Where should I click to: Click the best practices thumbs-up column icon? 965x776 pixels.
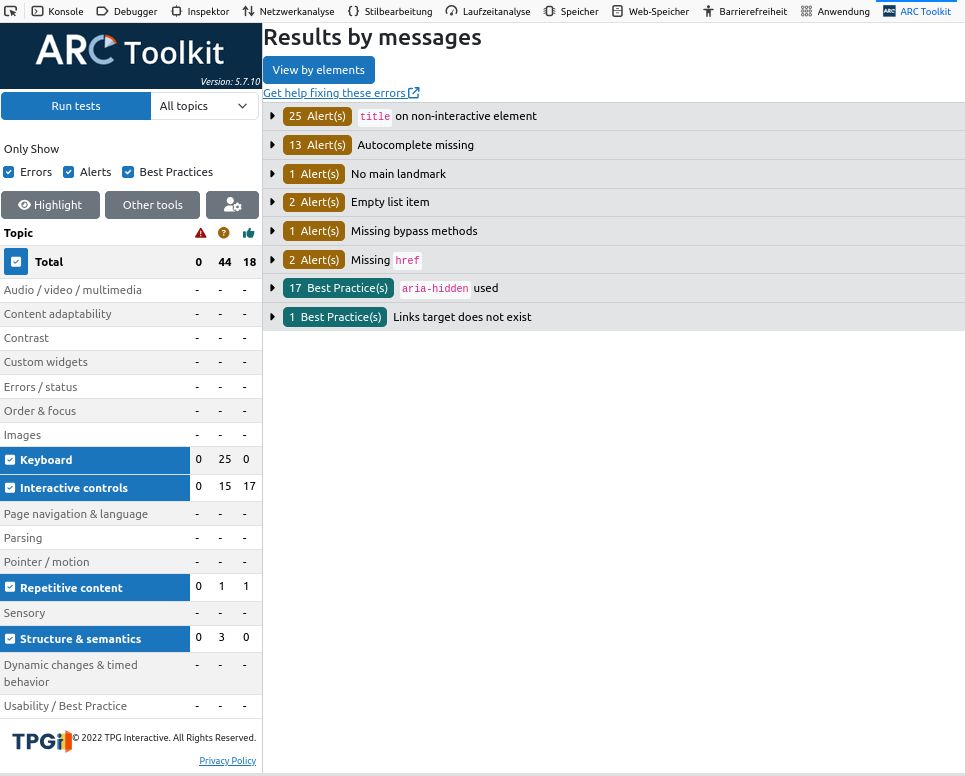tap(248, 233)
